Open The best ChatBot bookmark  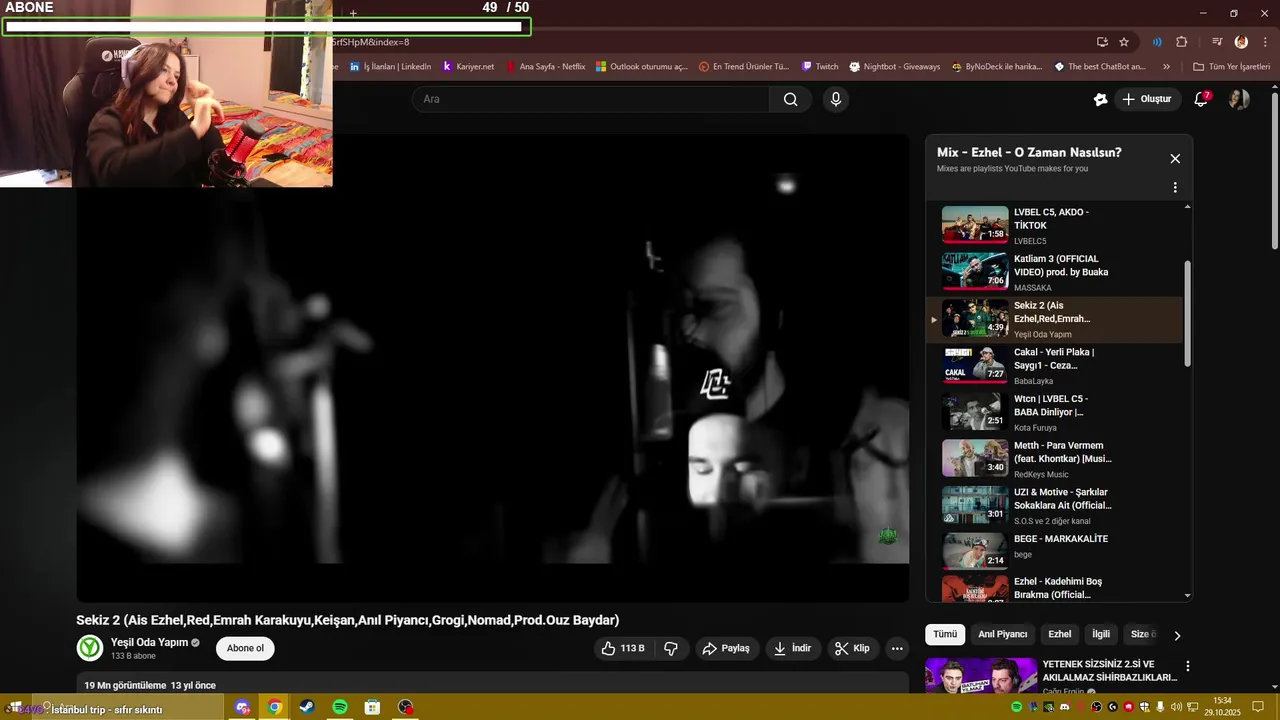tap(1100, 67)
